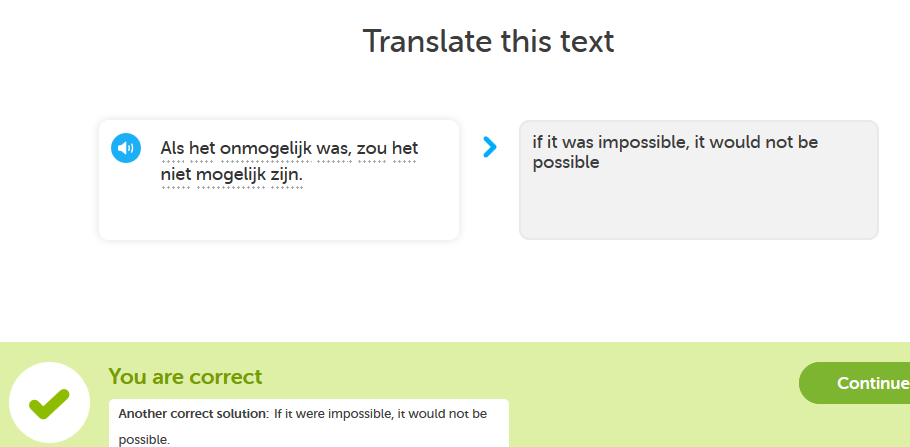This screenshot has width=910, height=447.
Task: Click the alternate solution "If it were impossible" text
Action: [x=335, y=413]
